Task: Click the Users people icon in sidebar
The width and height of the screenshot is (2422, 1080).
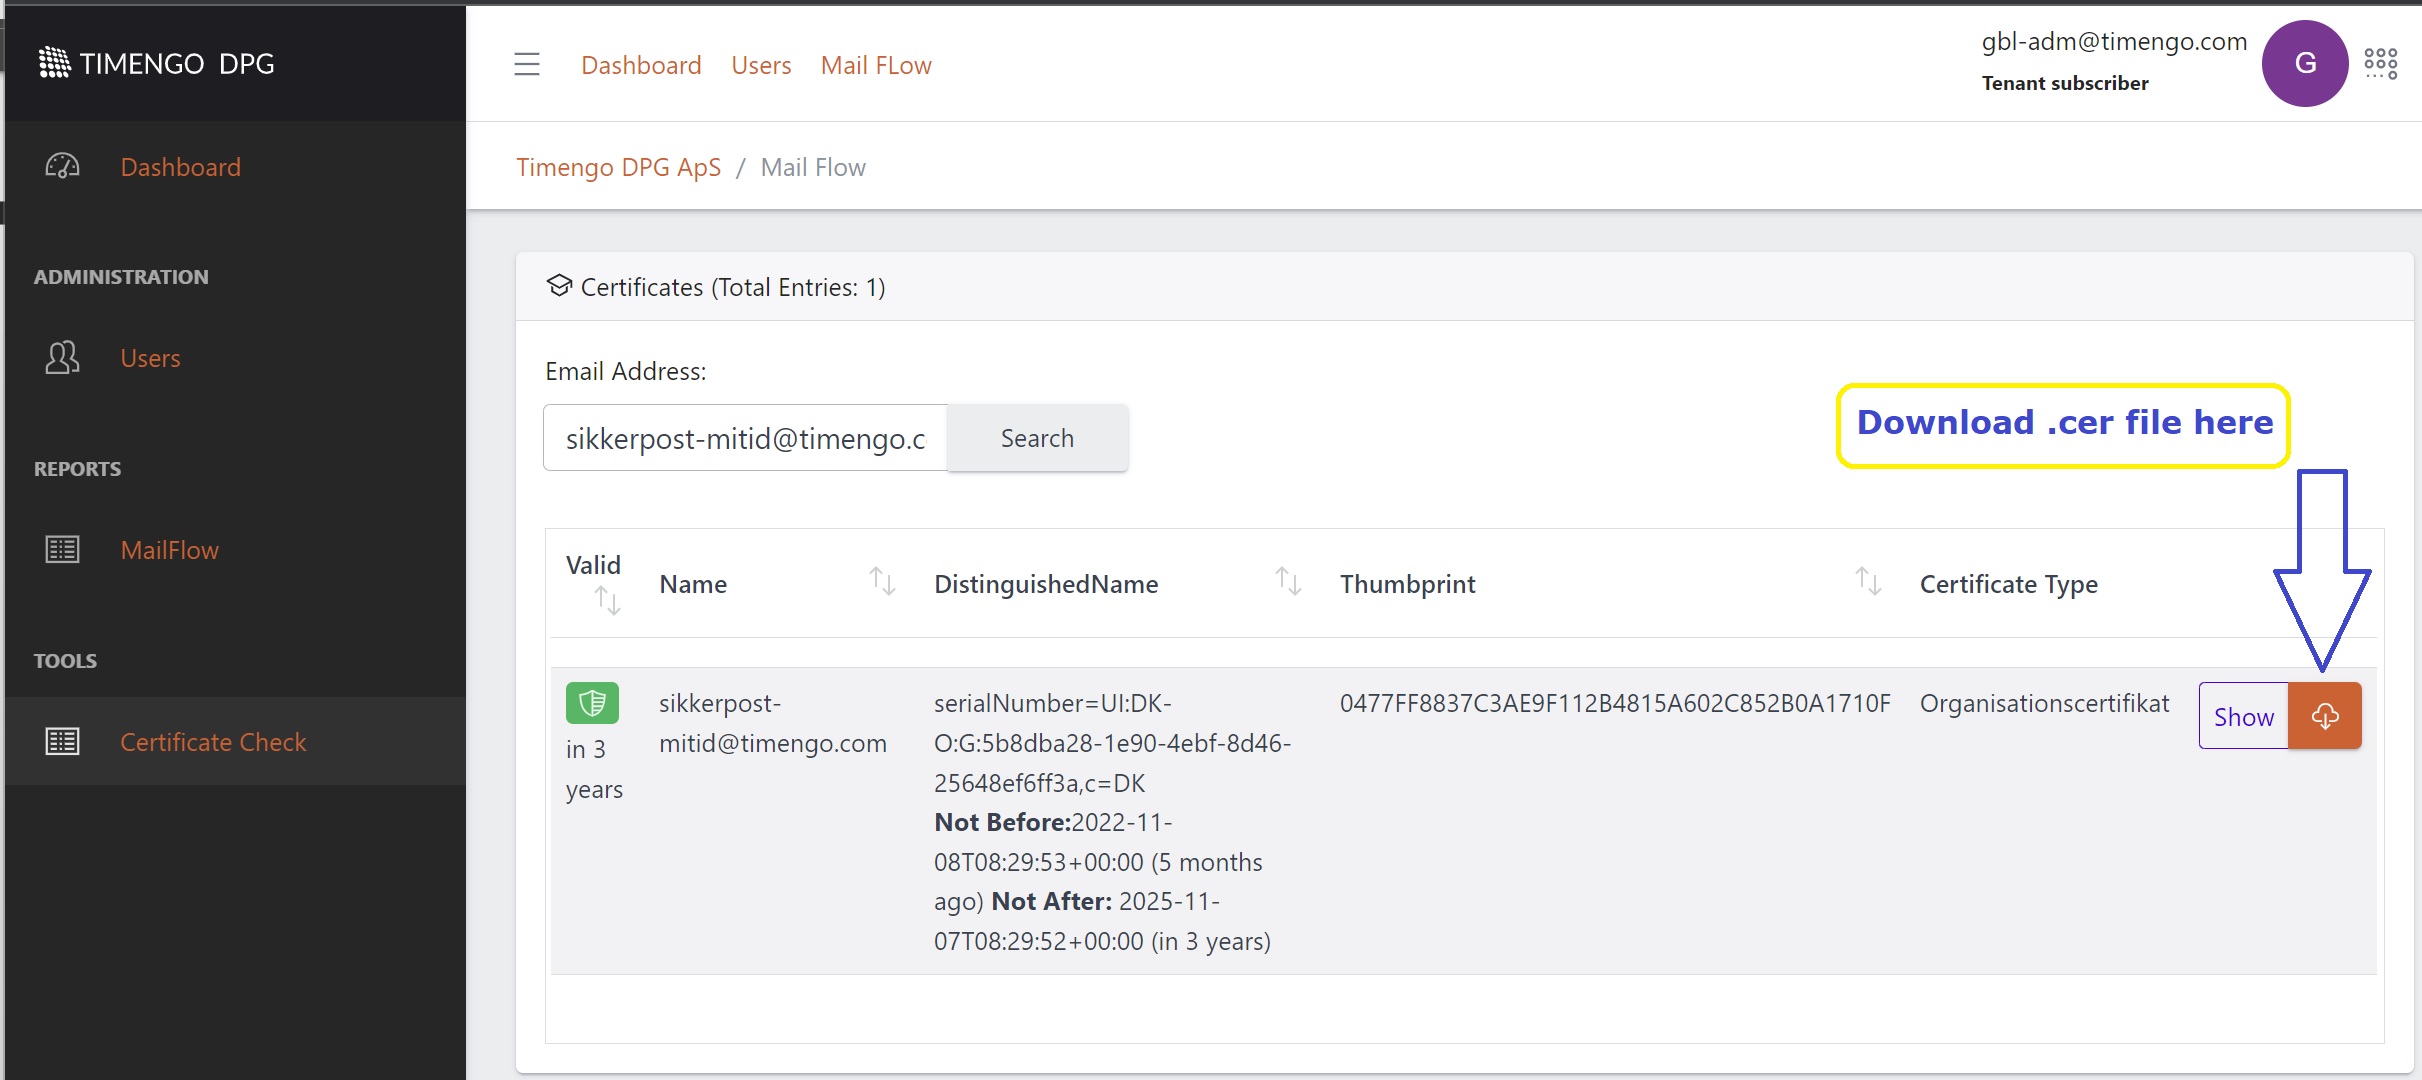Action: click(62, 358)
